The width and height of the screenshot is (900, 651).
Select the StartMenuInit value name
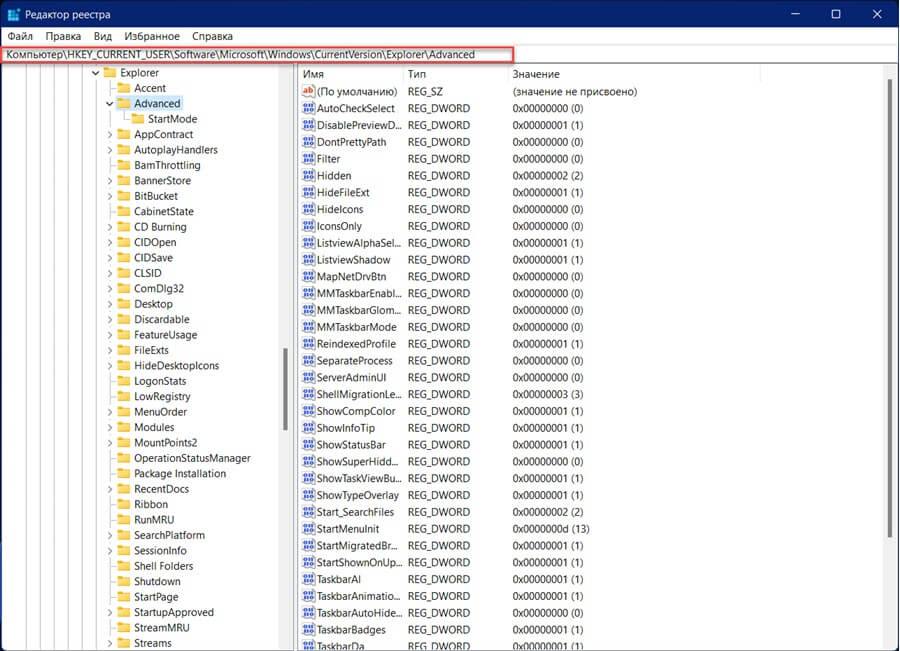(x=348, y=529)
